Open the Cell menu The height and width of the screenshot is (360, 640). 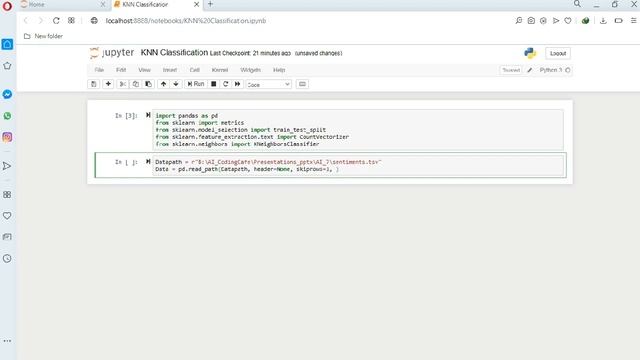(x=195, y=70)
